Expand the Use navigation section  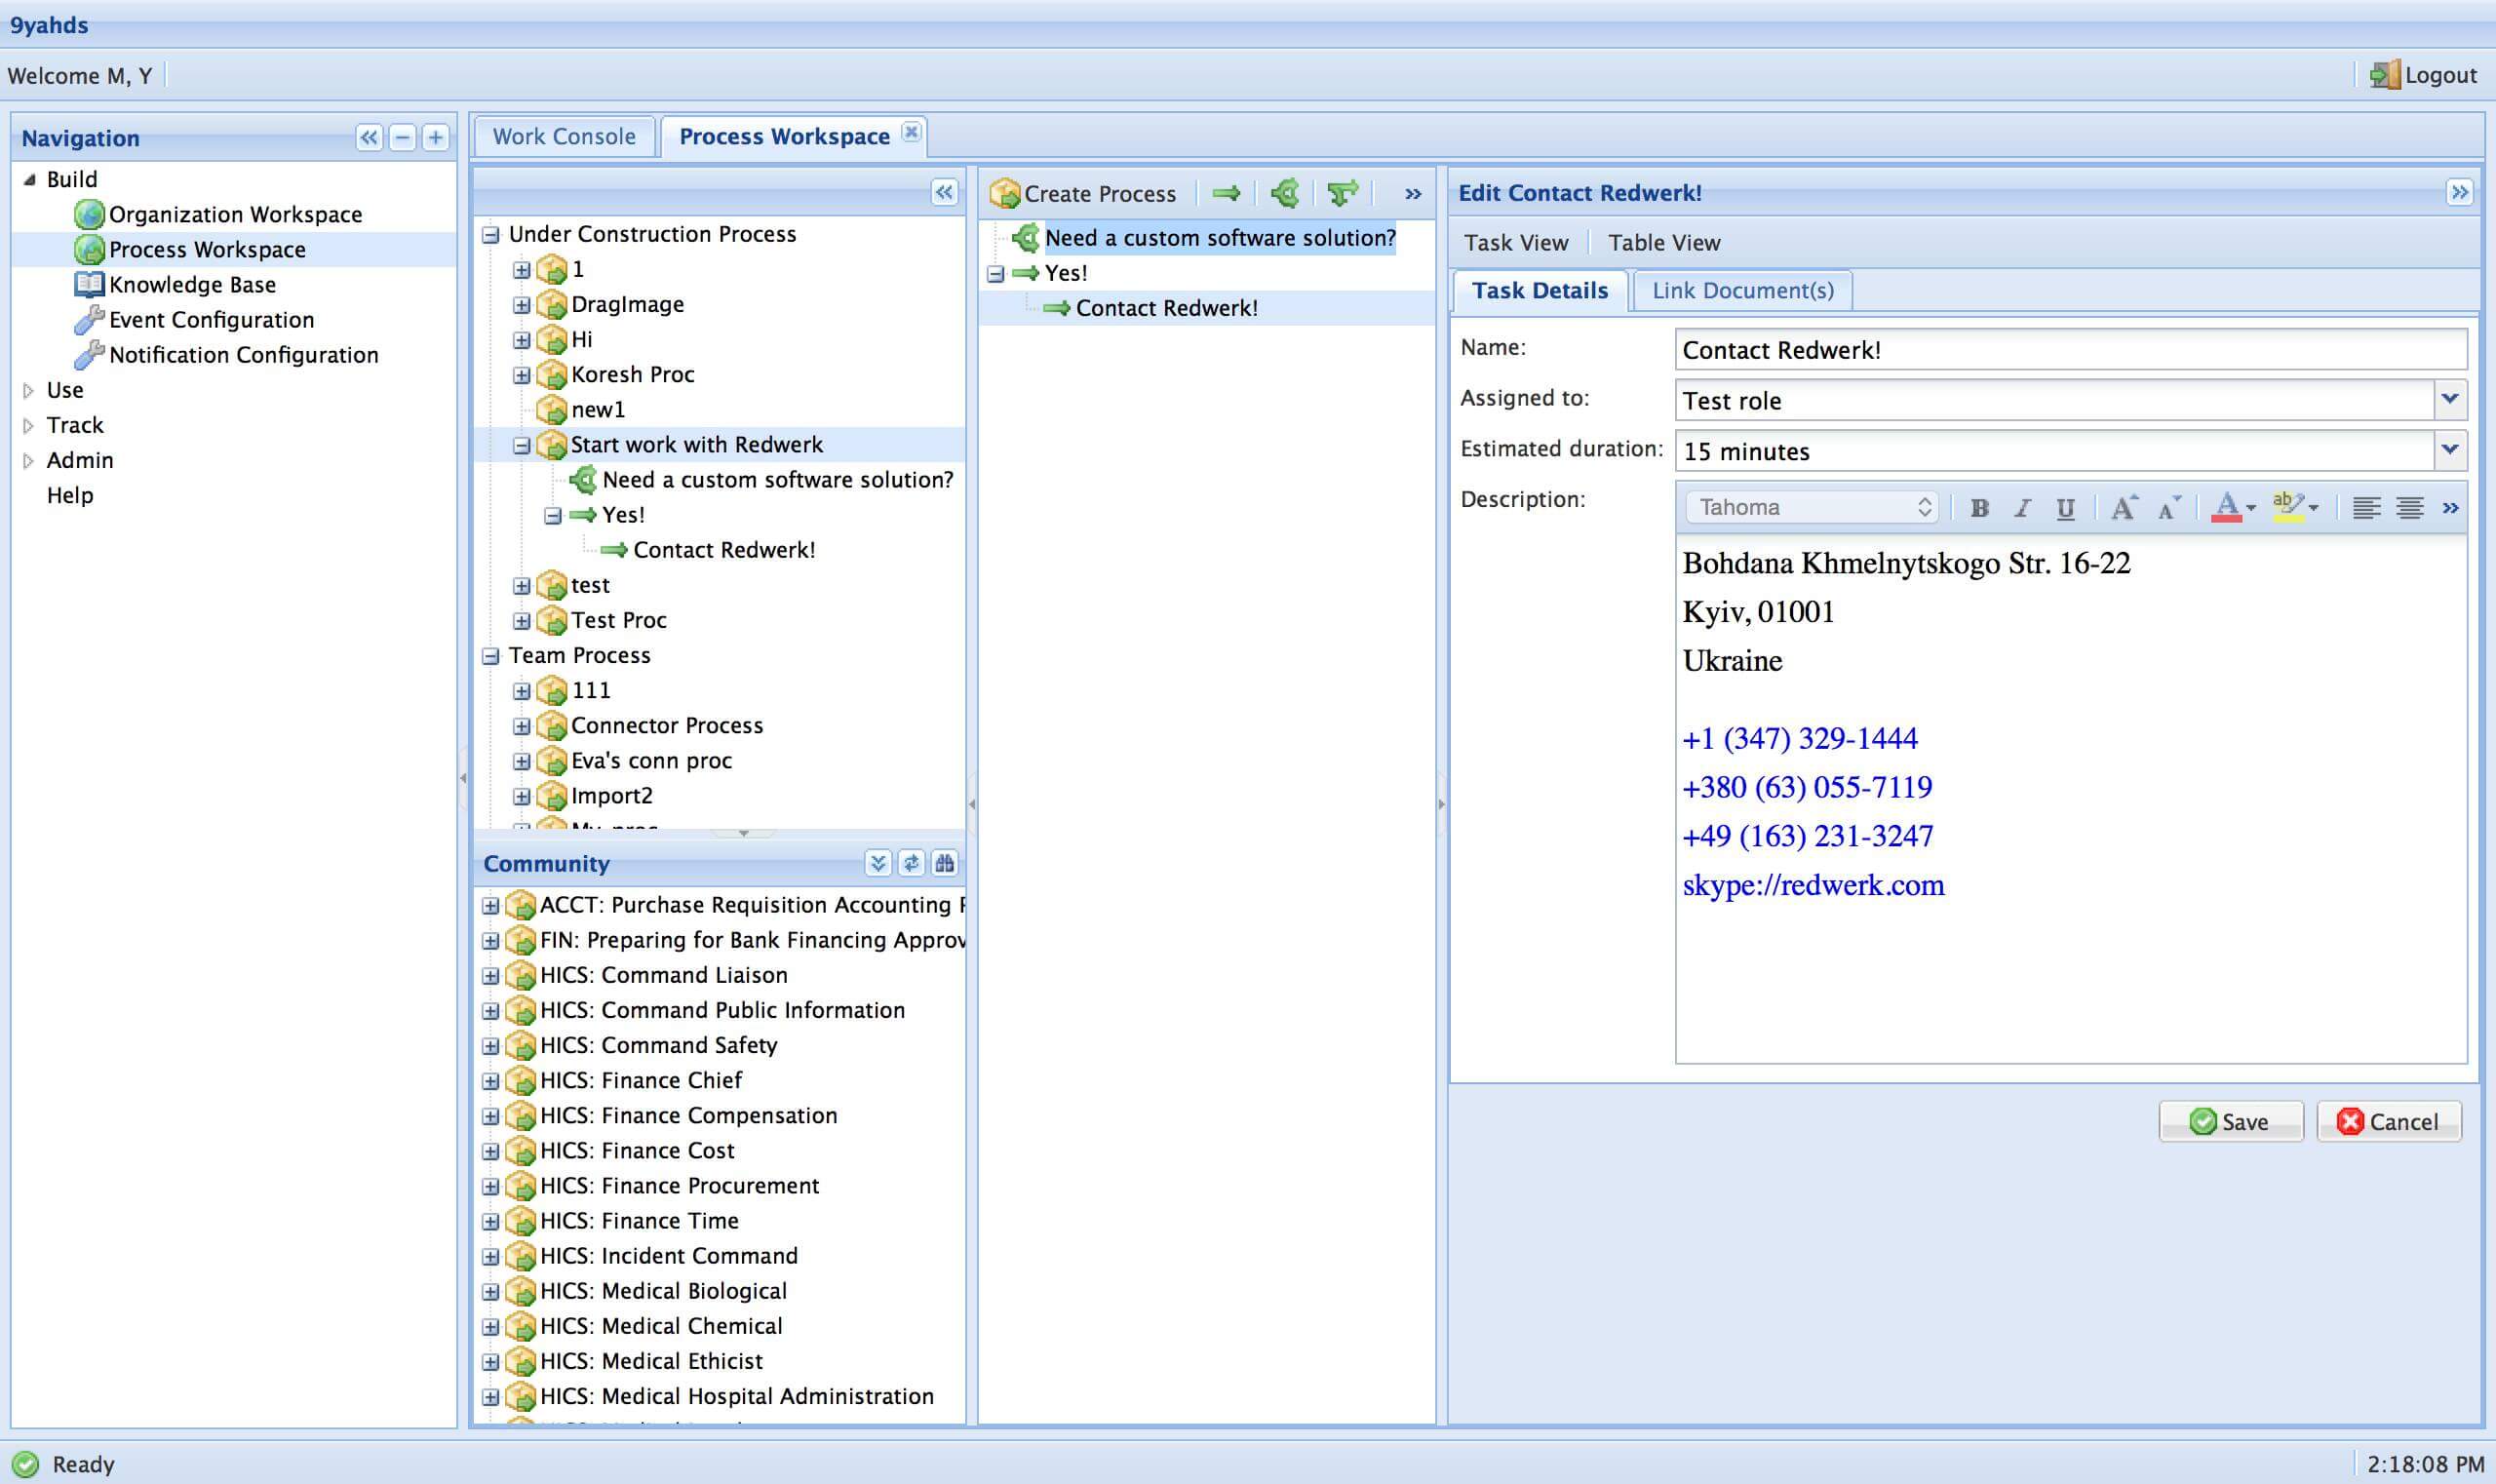click(29, 390)
